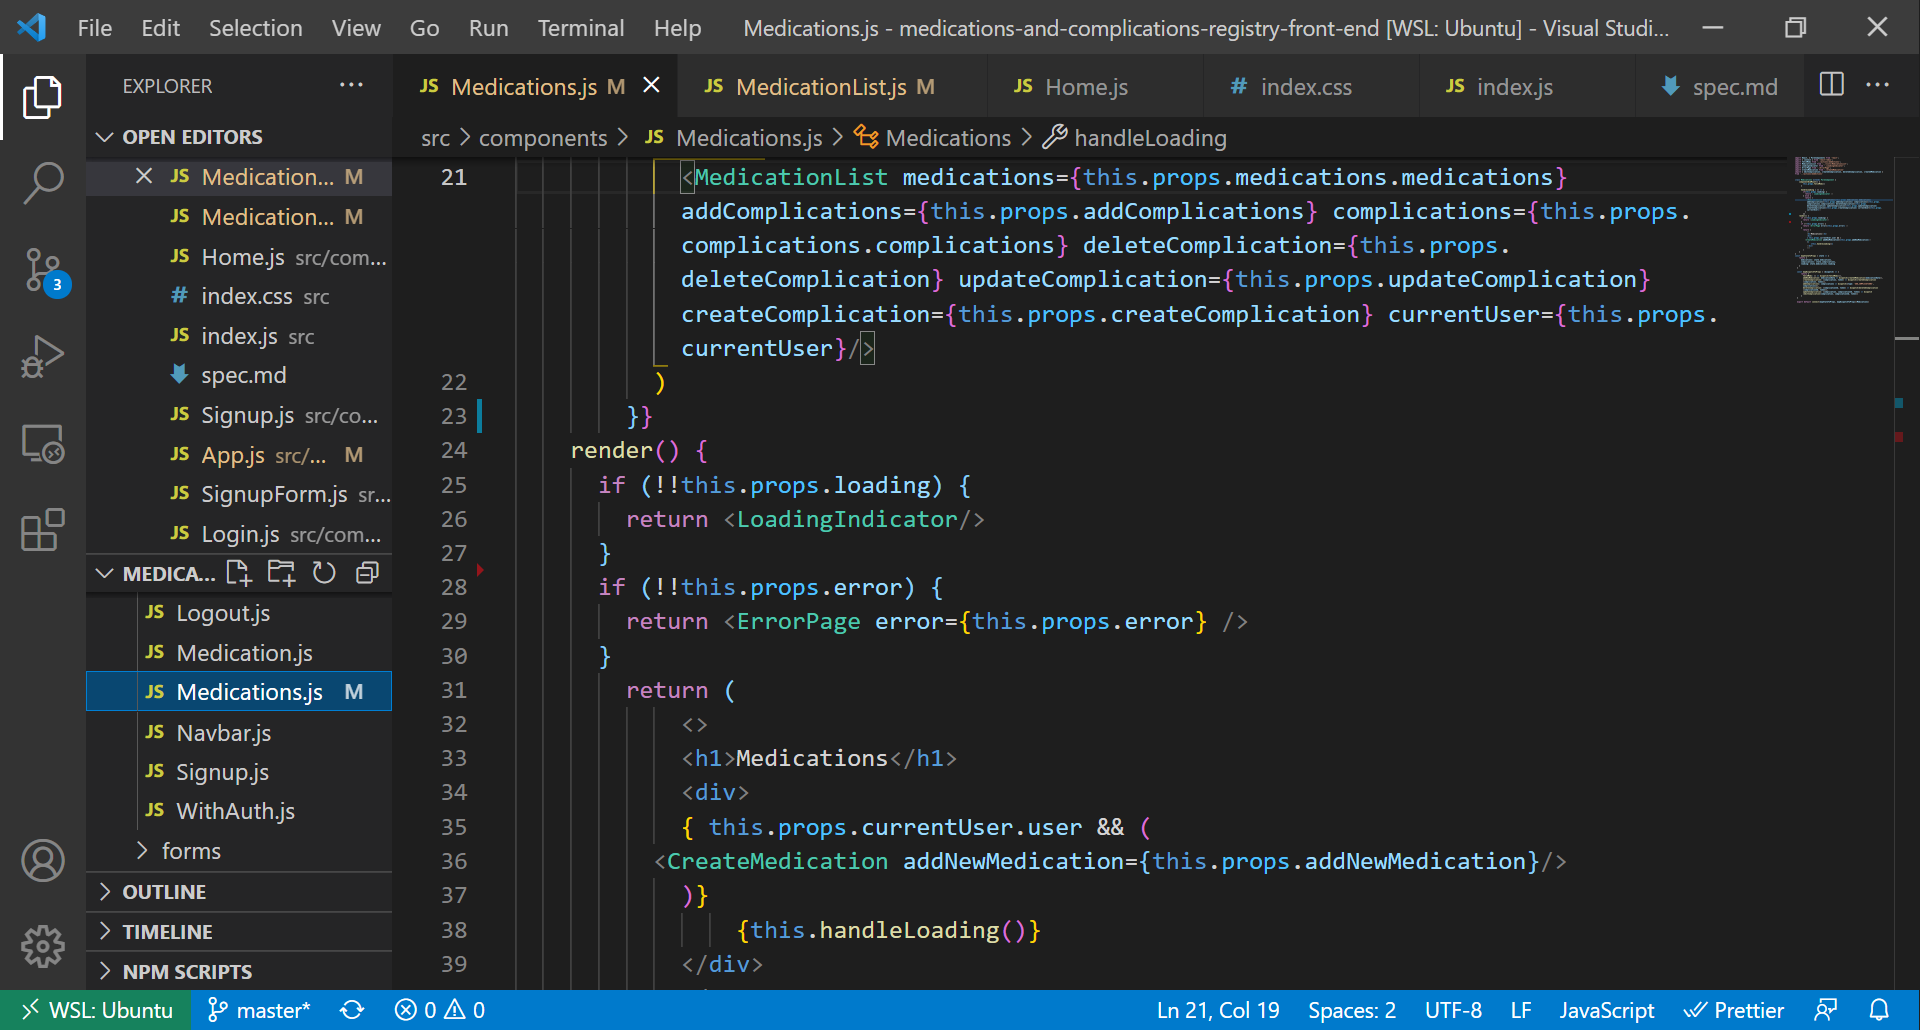The width and height of the screenshot is (1920, 1030).
Task: Expand the OUTLINE section
Action: coord(164,892)
